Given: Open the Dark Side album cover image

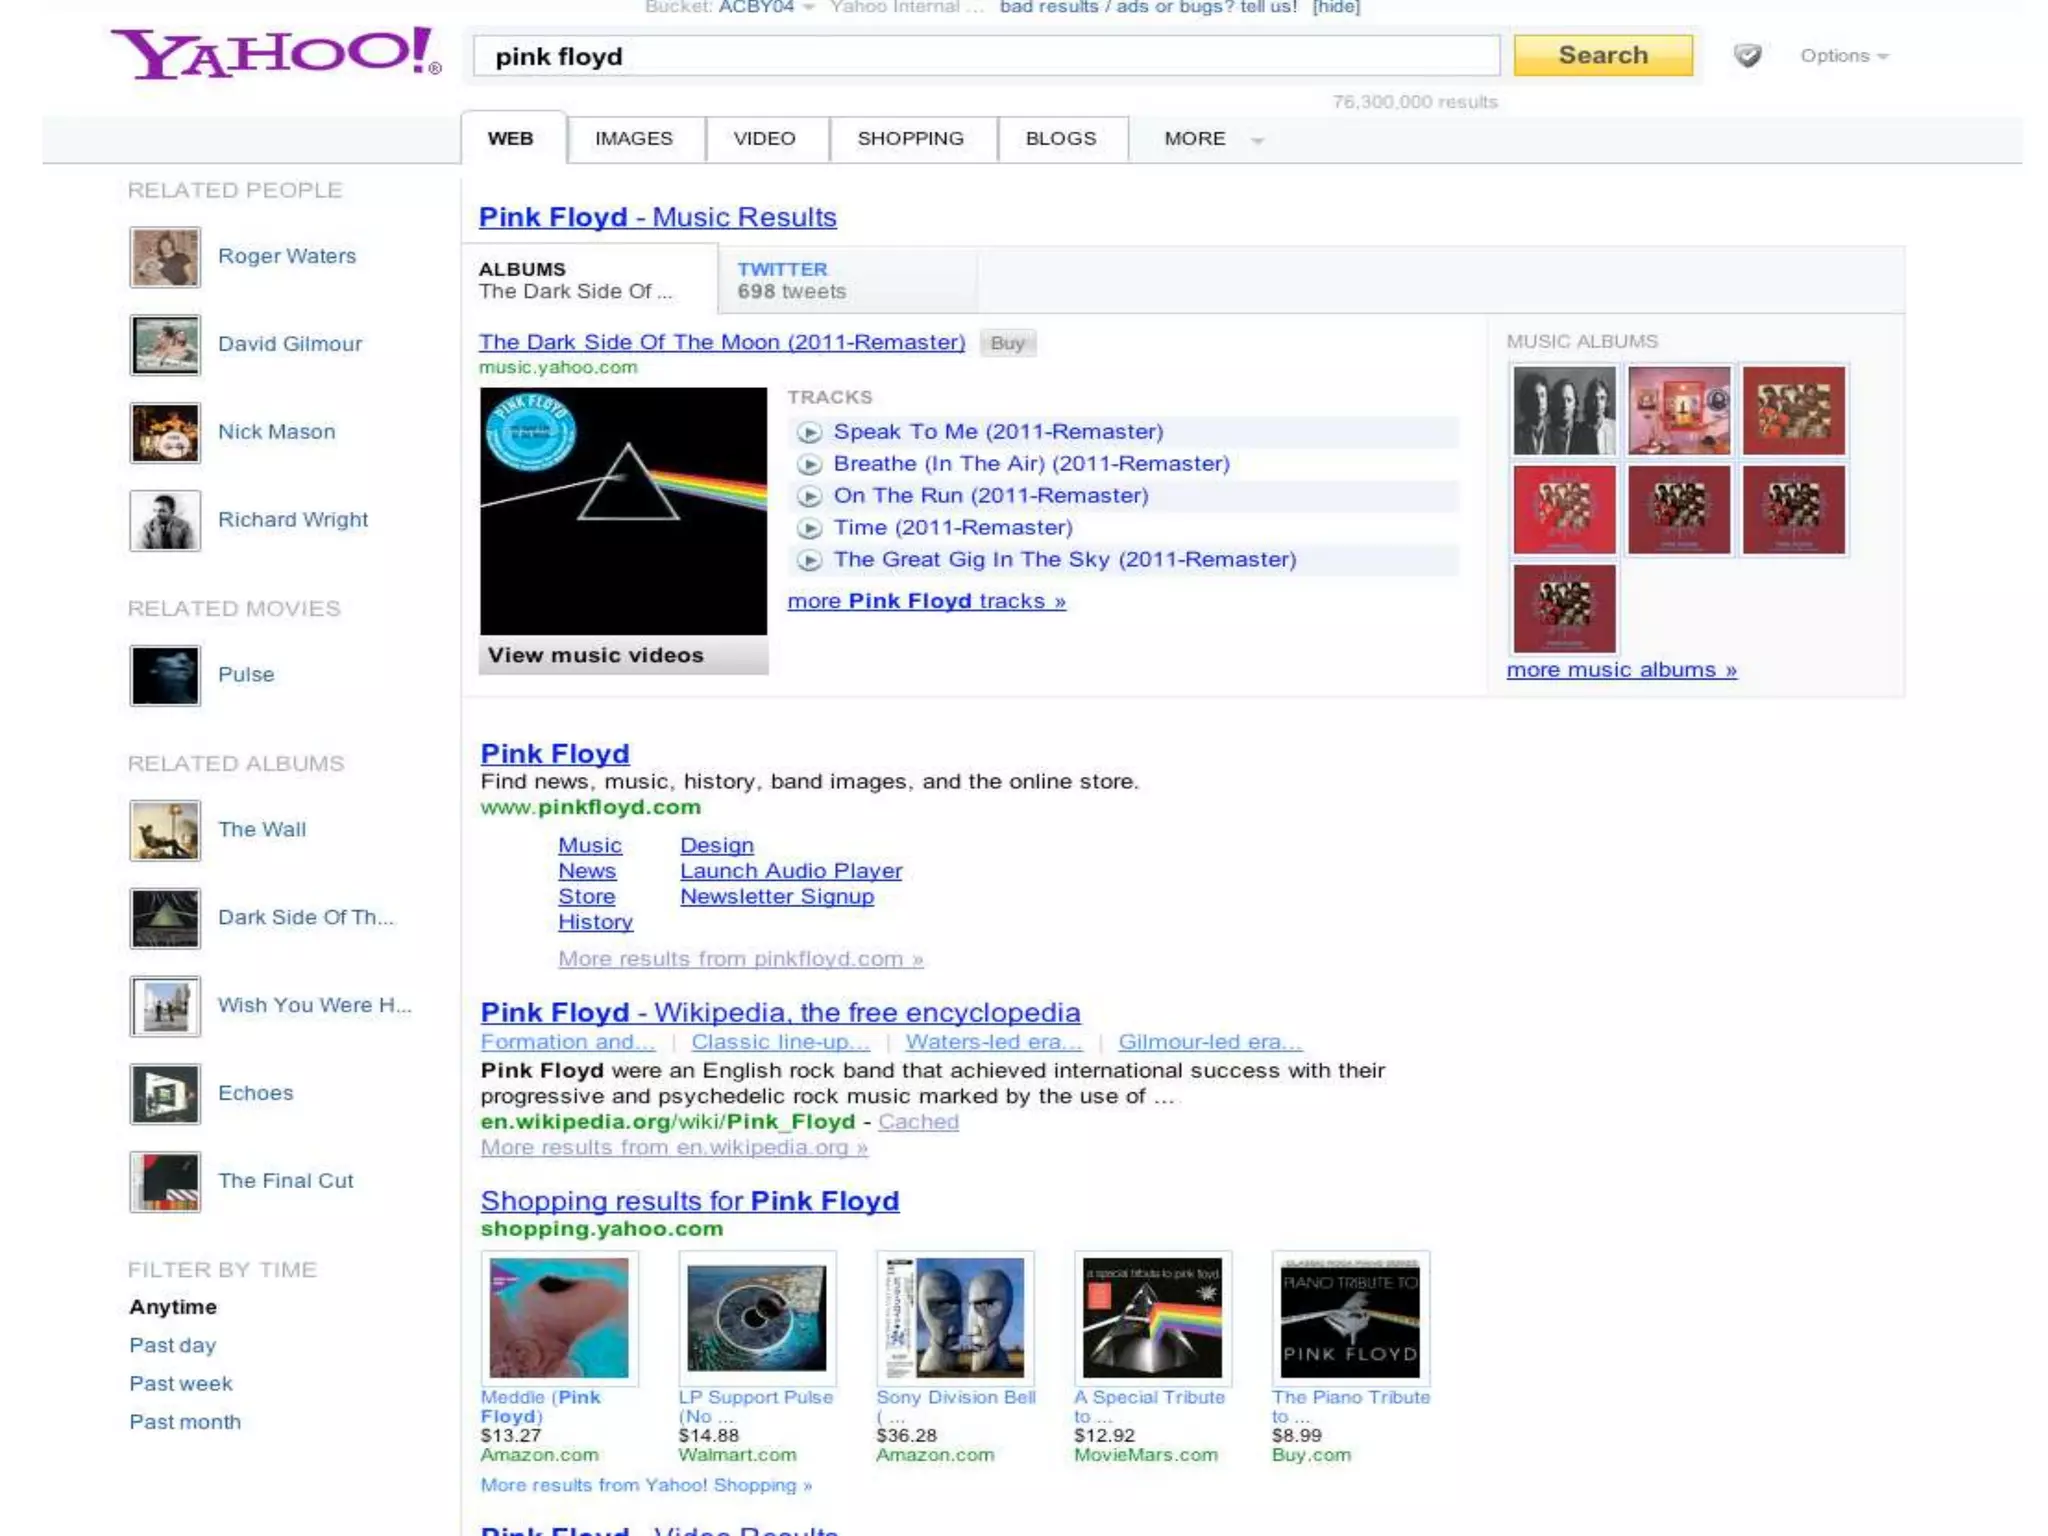Looking at the screenshot, I should pos(623,511).
